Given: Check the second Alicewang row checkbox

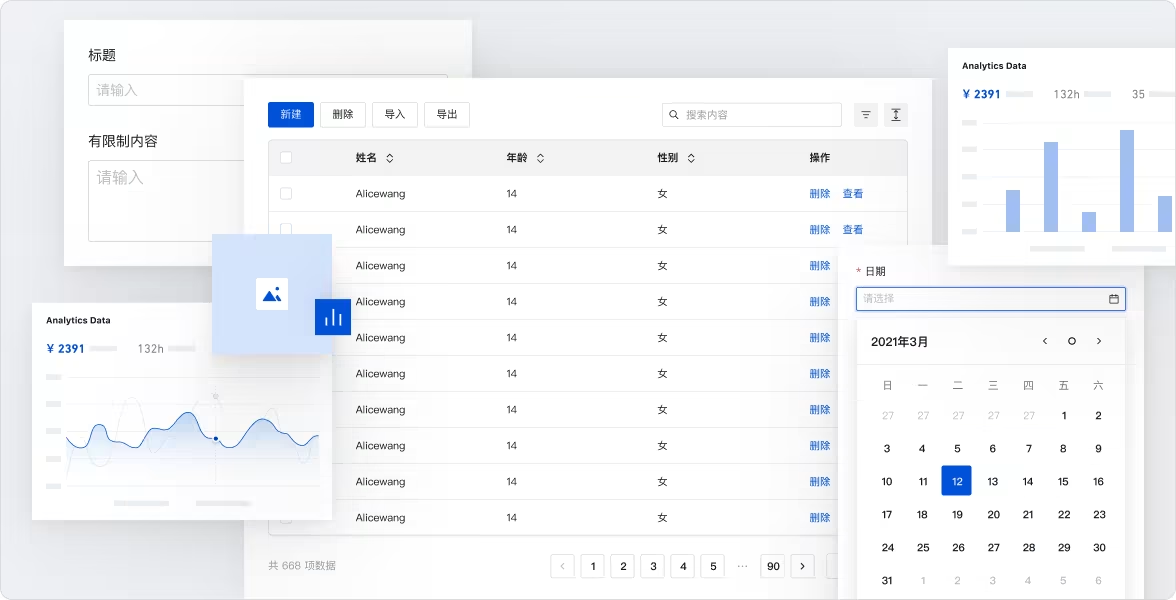Looking at the screenshot, I should 286,230.
